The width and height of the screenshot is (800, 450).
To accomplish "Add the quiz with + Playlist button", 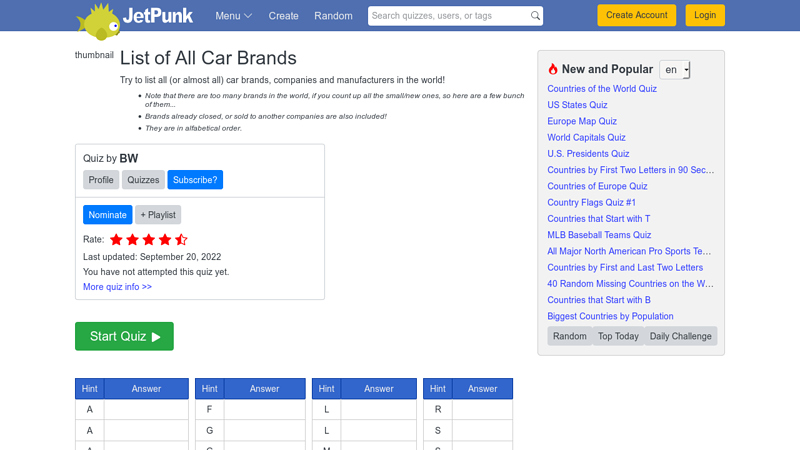I will coord(158,215).
